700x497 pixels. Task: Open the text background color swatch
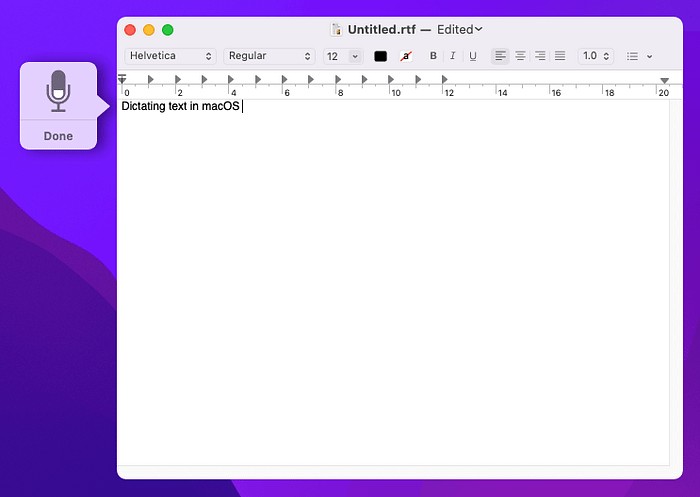(406, 56)
